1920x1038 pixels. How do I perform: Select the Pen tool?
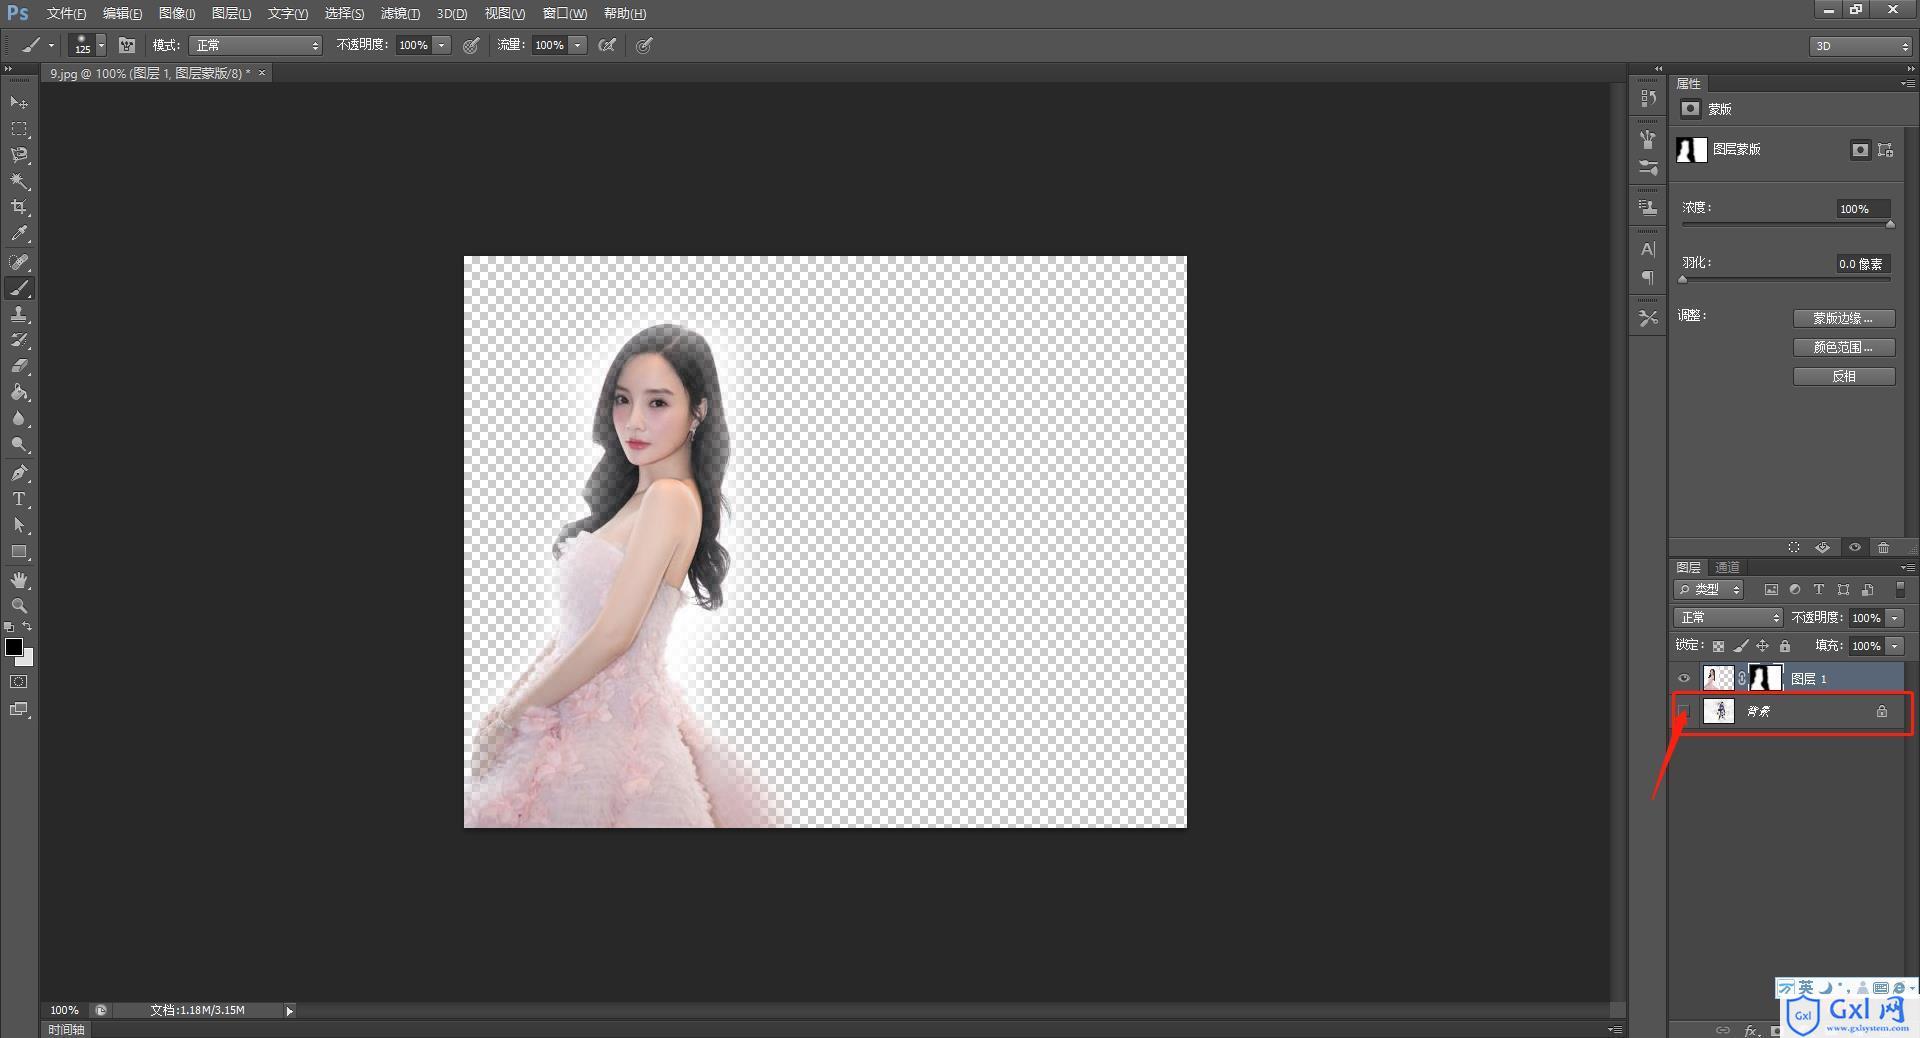pos(19,473)
